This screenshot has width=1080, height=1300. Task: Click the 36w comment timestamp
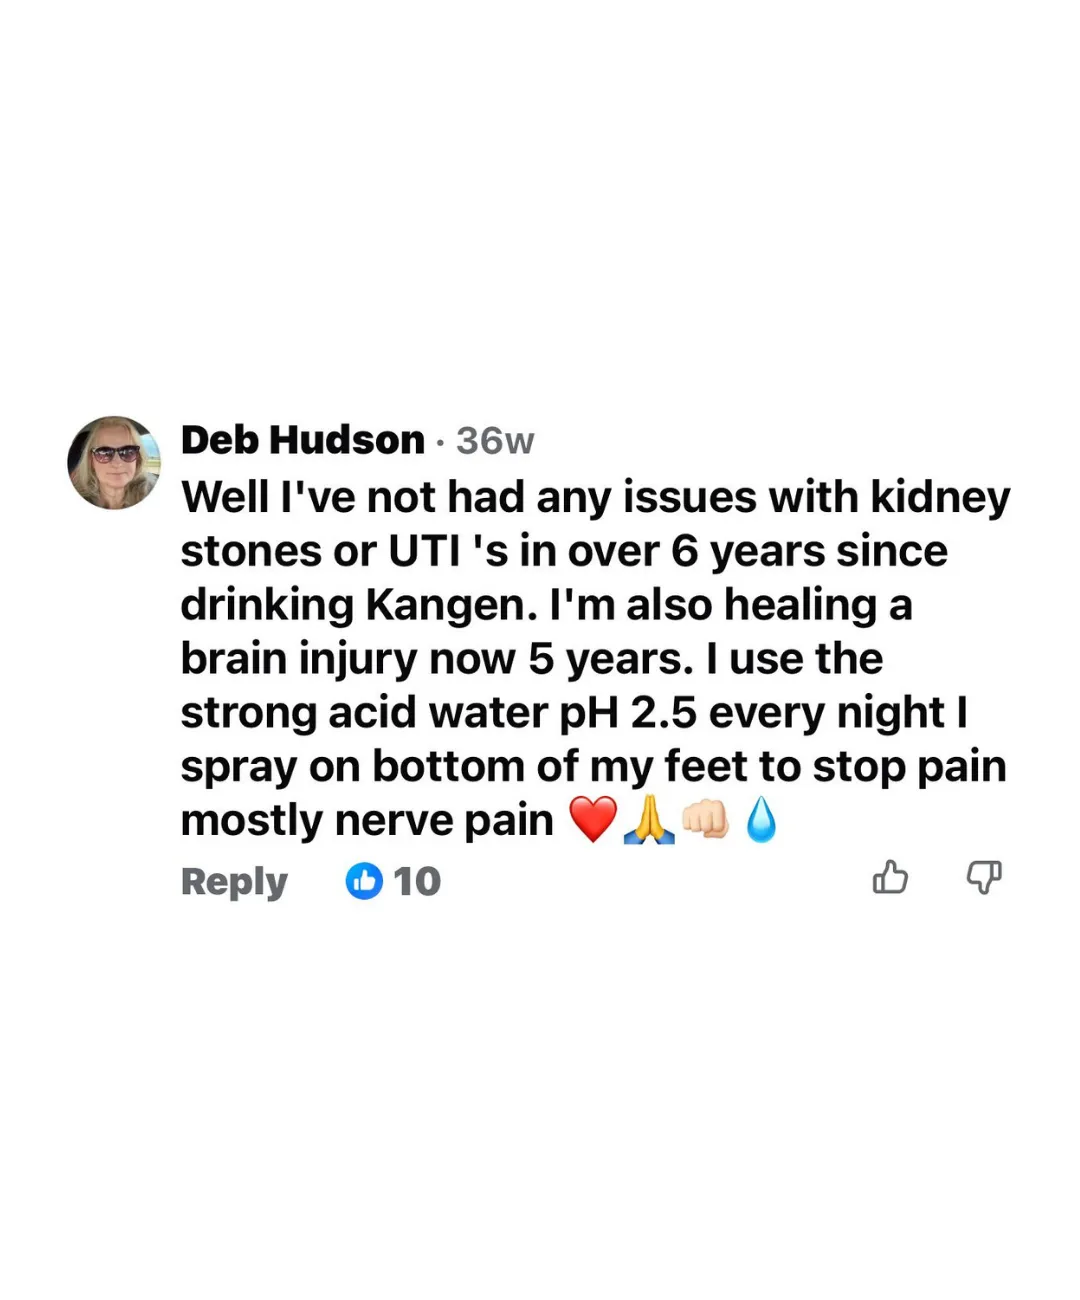(495, 441)
